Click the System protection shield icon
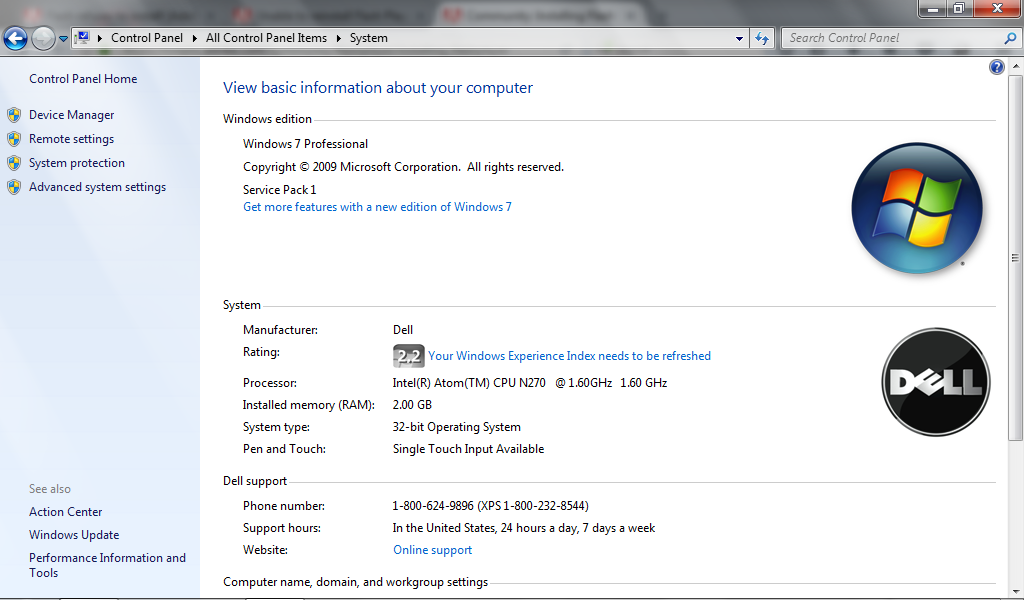 click(14, 163)
